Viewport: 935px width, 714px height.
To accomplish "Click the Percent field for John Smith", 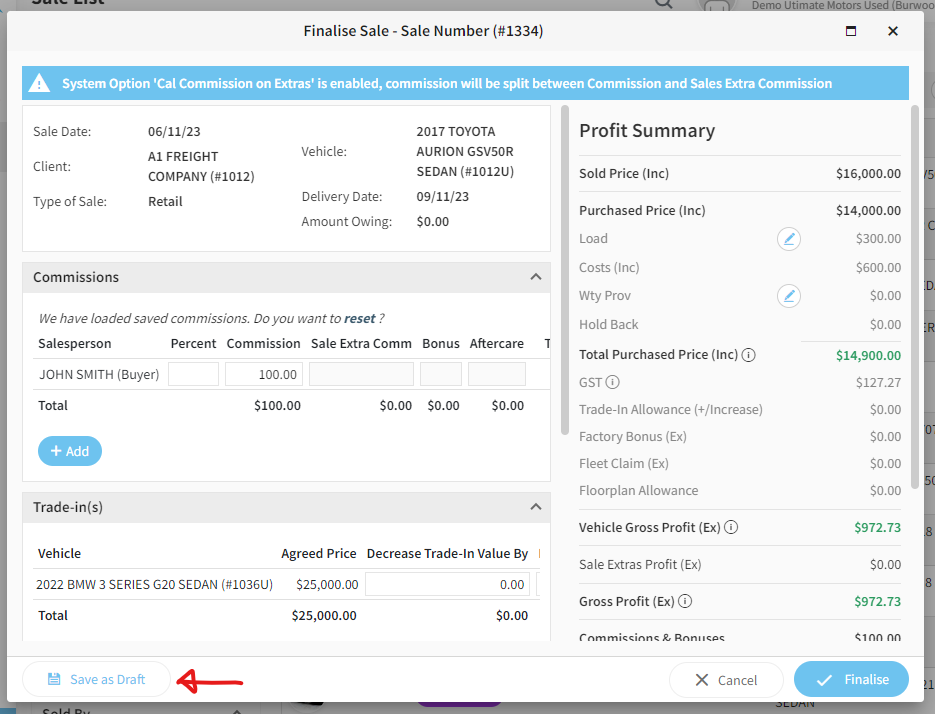I will coord(193,373).
